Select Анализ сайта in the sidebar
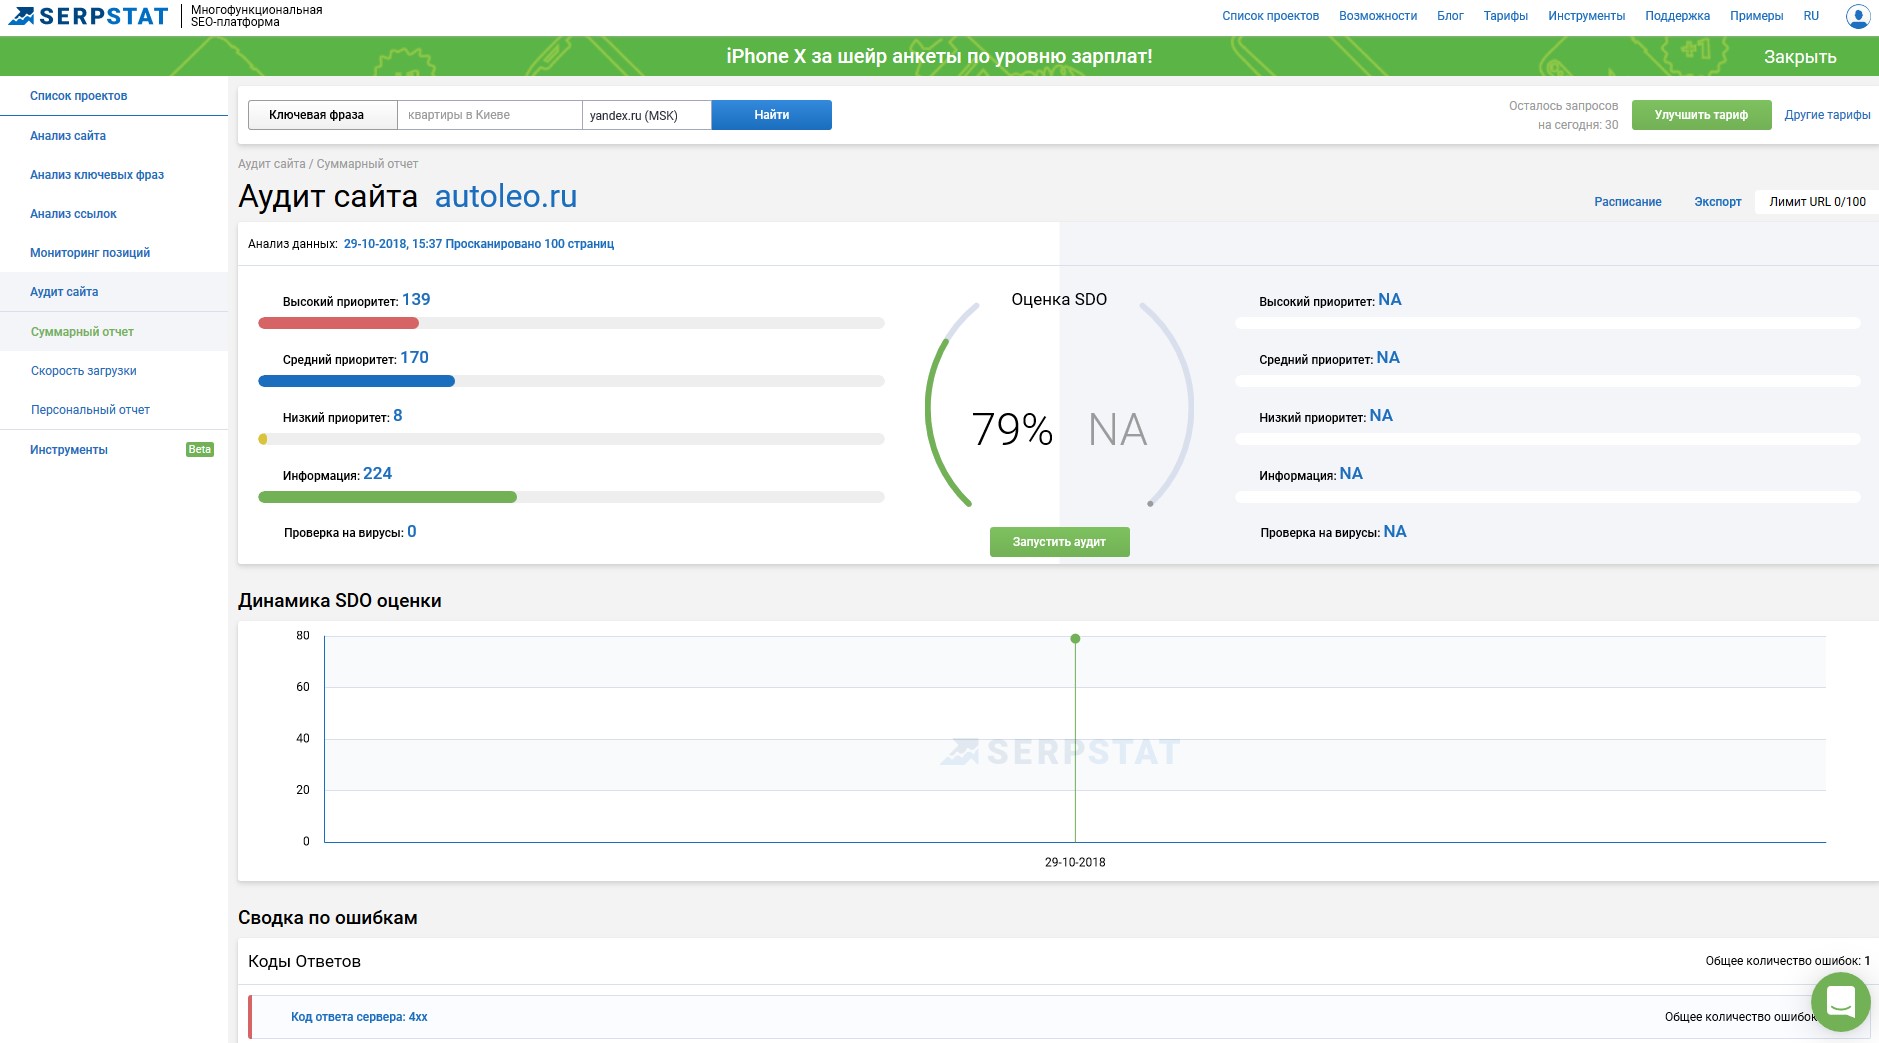Screen dimensions: 1879x1043 pos(67,136)
